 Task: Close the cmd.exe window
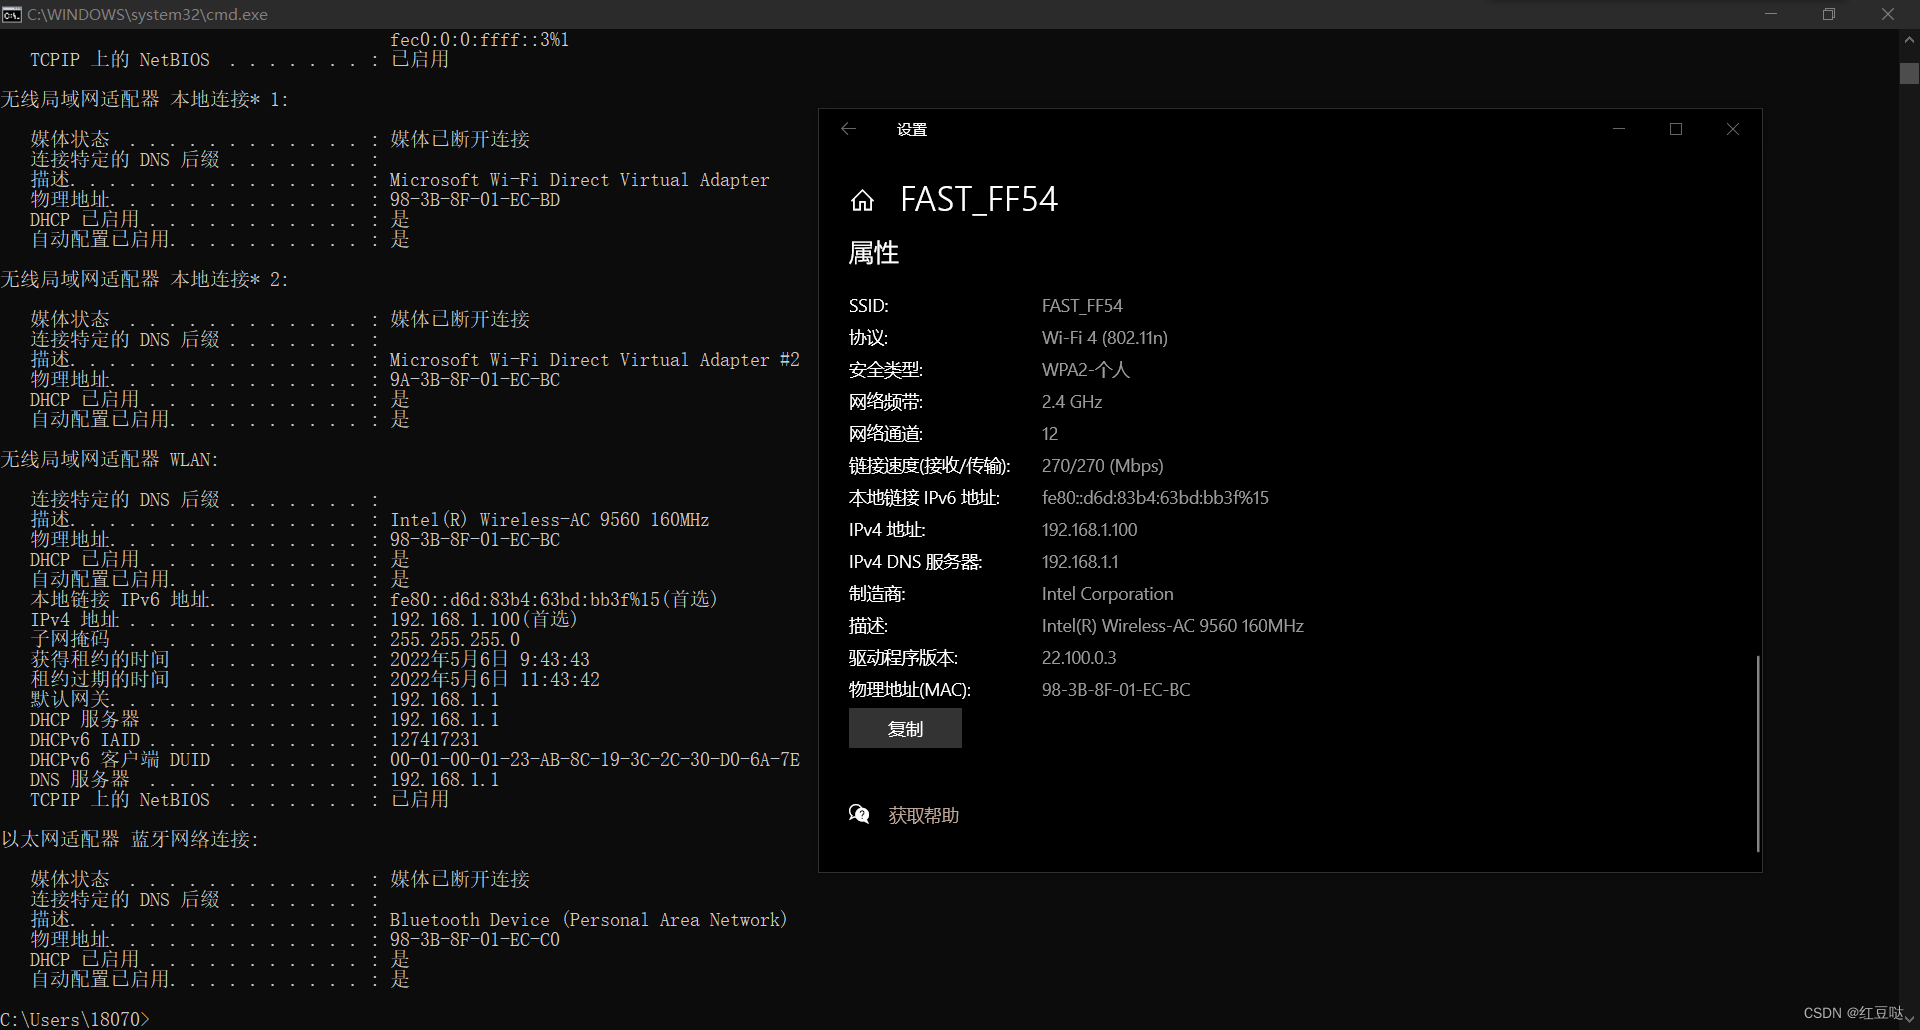[1888, 14]
